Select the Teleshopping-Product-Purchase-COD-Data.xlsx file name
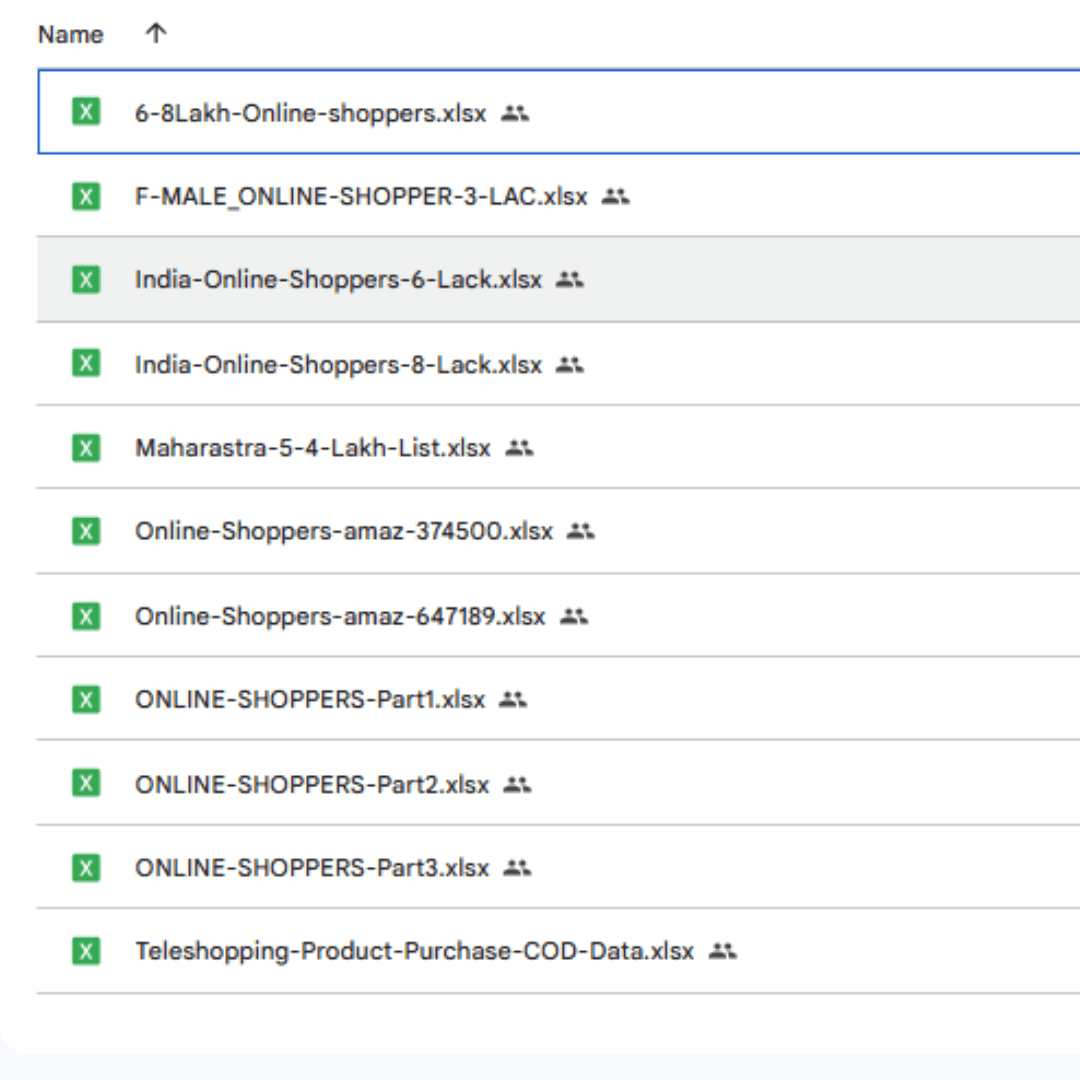Screen dimensions: 1080x1080 pos(414,951)
